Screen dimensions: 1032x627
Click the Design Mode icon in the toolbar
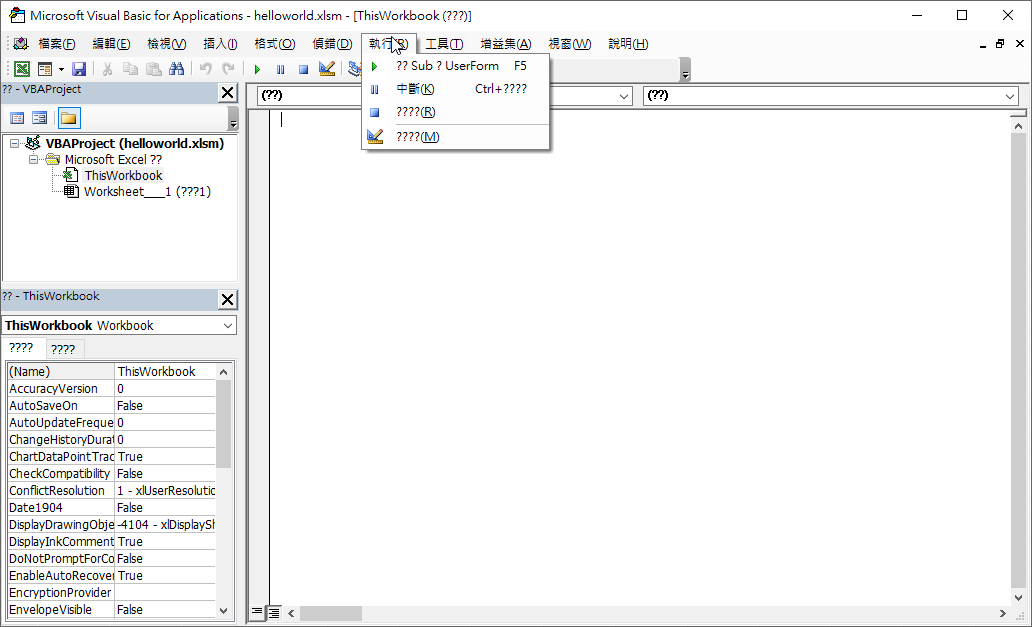coord(327,69)
